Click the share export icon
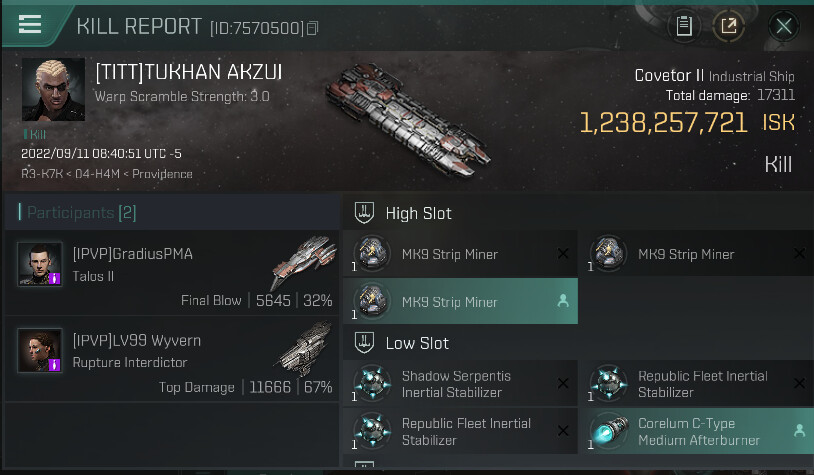The width and height of the screenshot is (814, 475). coord(729,26)
